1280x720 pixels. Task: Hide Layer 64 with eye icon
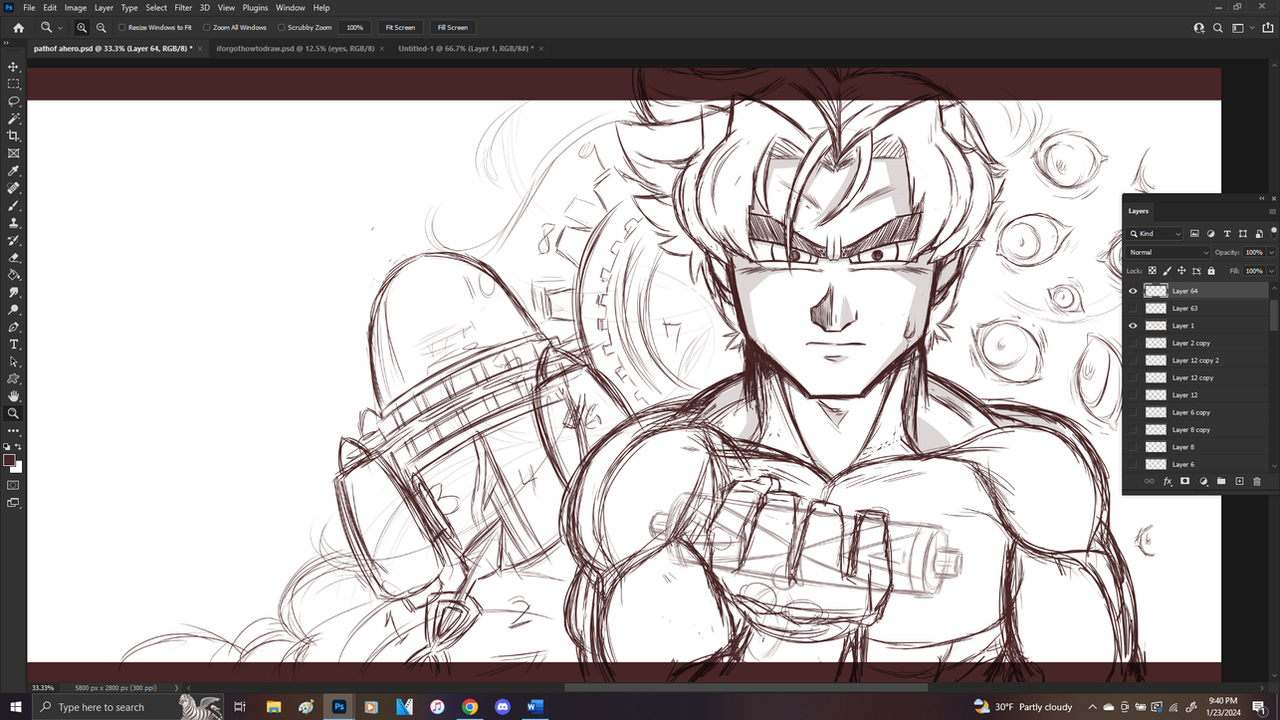point(1133,291)
